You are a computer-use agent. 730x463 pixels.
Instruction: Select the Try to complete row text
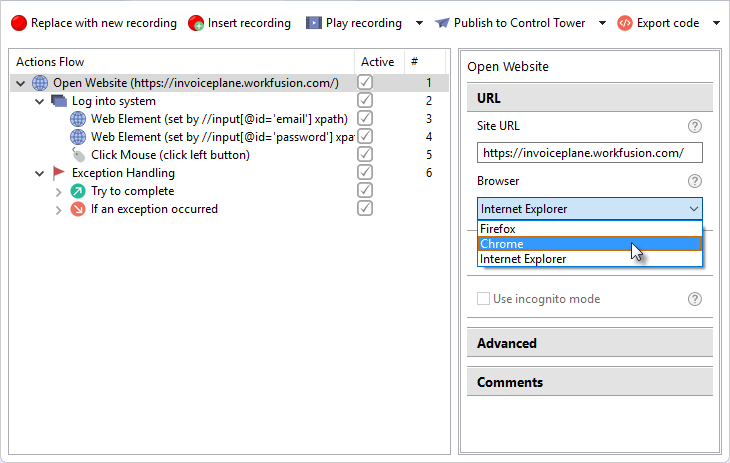[x=133, y=191]
